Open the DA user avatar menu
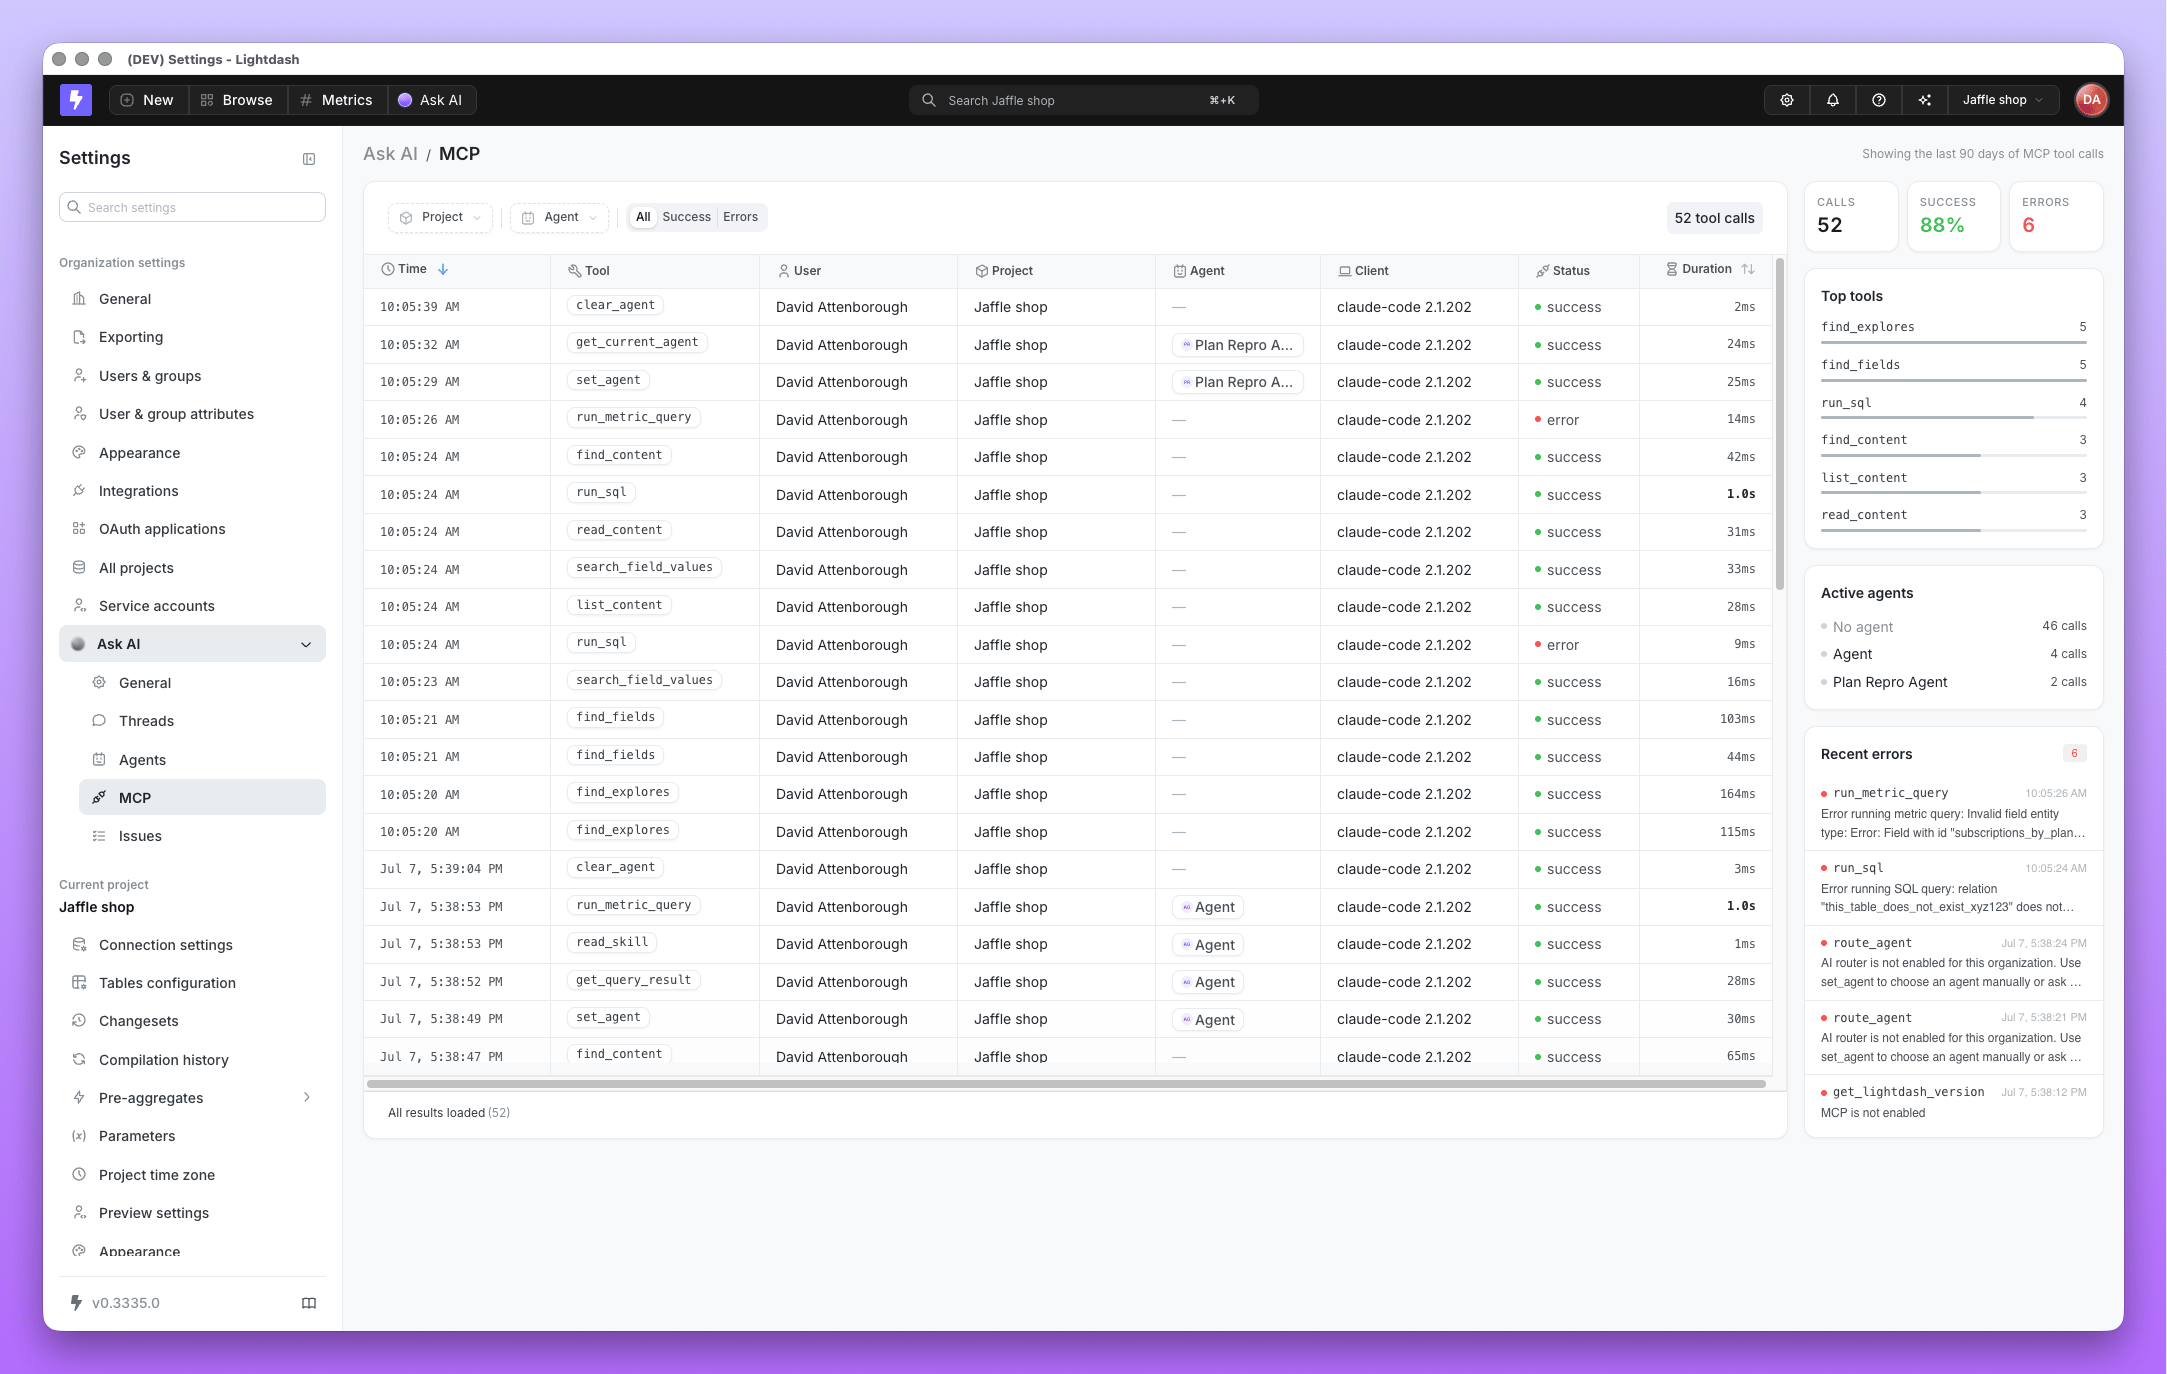 [2091, 100]
